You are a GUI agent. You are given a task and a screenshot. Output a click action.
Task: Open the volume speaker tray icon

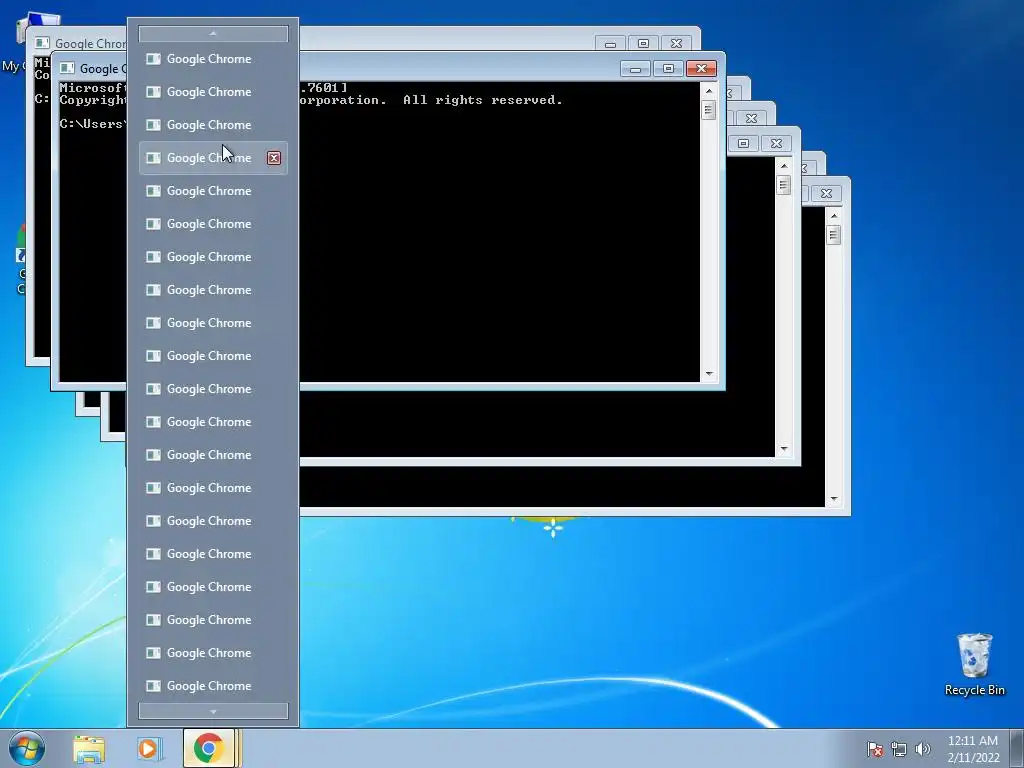(x=923, y=749)
